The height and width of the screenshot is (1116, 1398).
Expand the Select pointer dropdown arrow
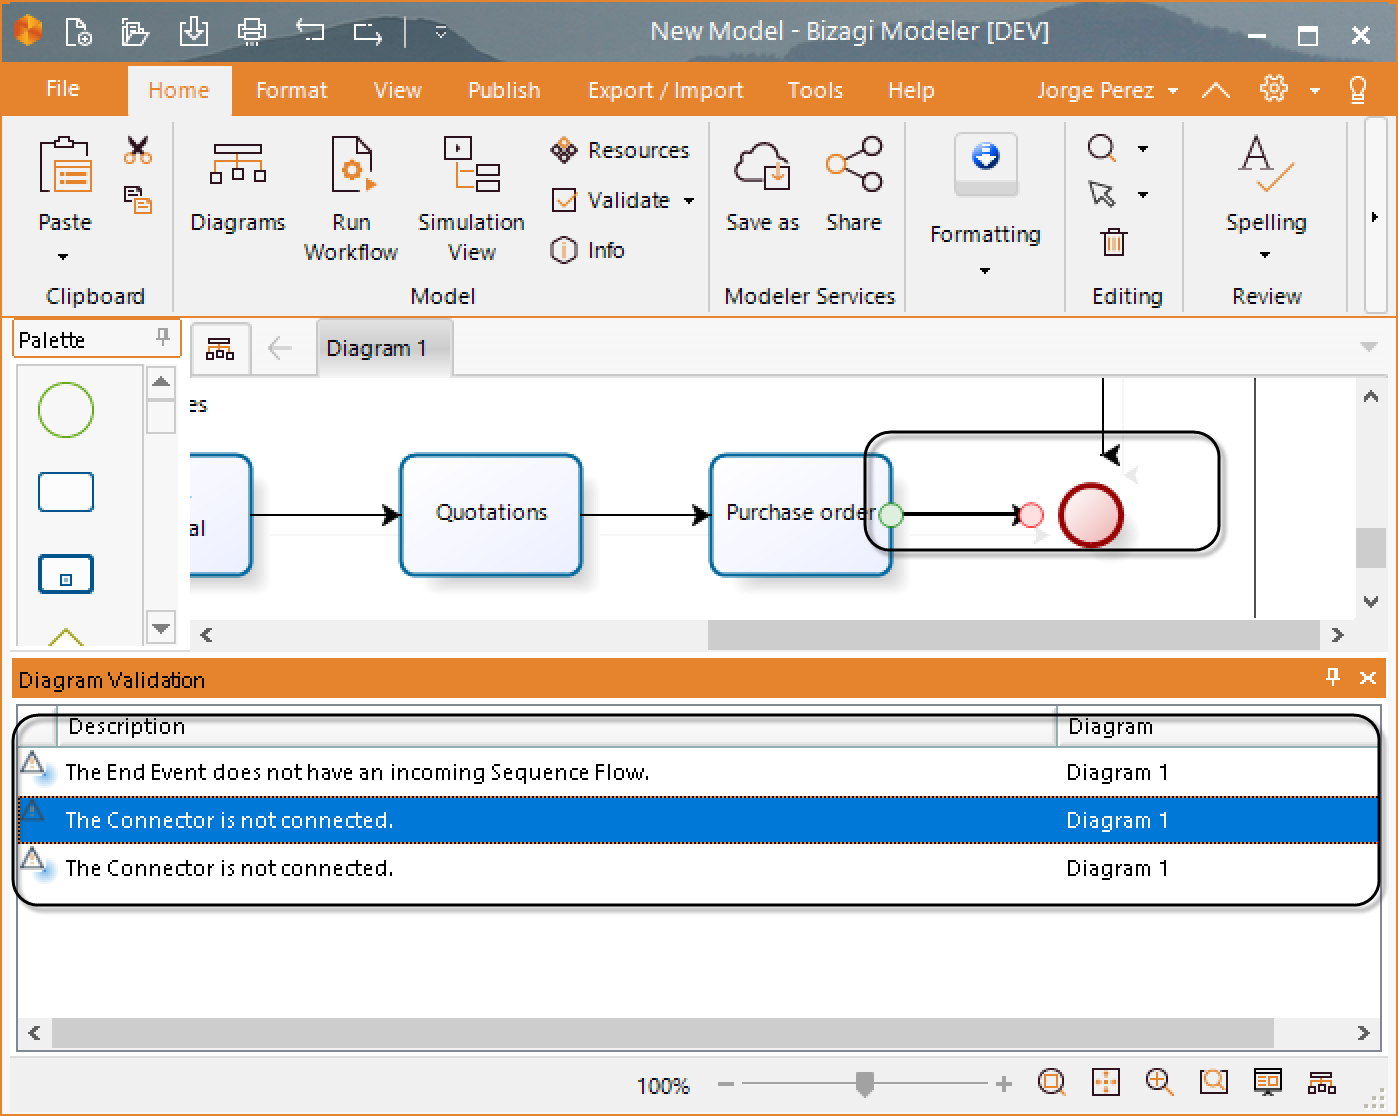1143,195
